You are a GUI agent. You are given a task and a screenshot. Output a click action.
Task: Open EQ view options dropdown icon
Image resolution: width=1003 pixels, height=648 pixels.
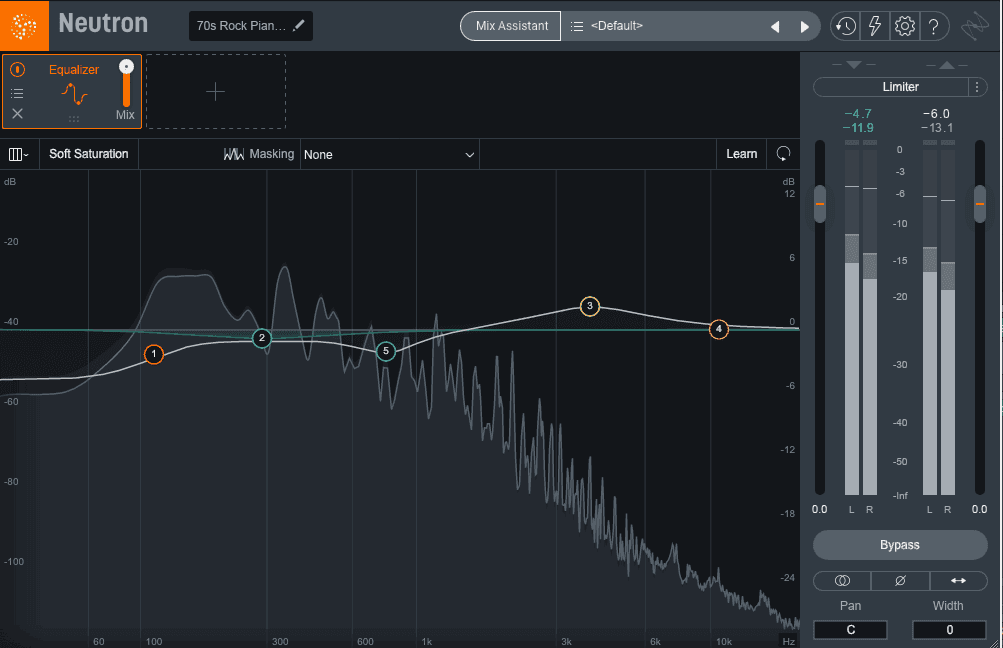(x=19, y=154)
